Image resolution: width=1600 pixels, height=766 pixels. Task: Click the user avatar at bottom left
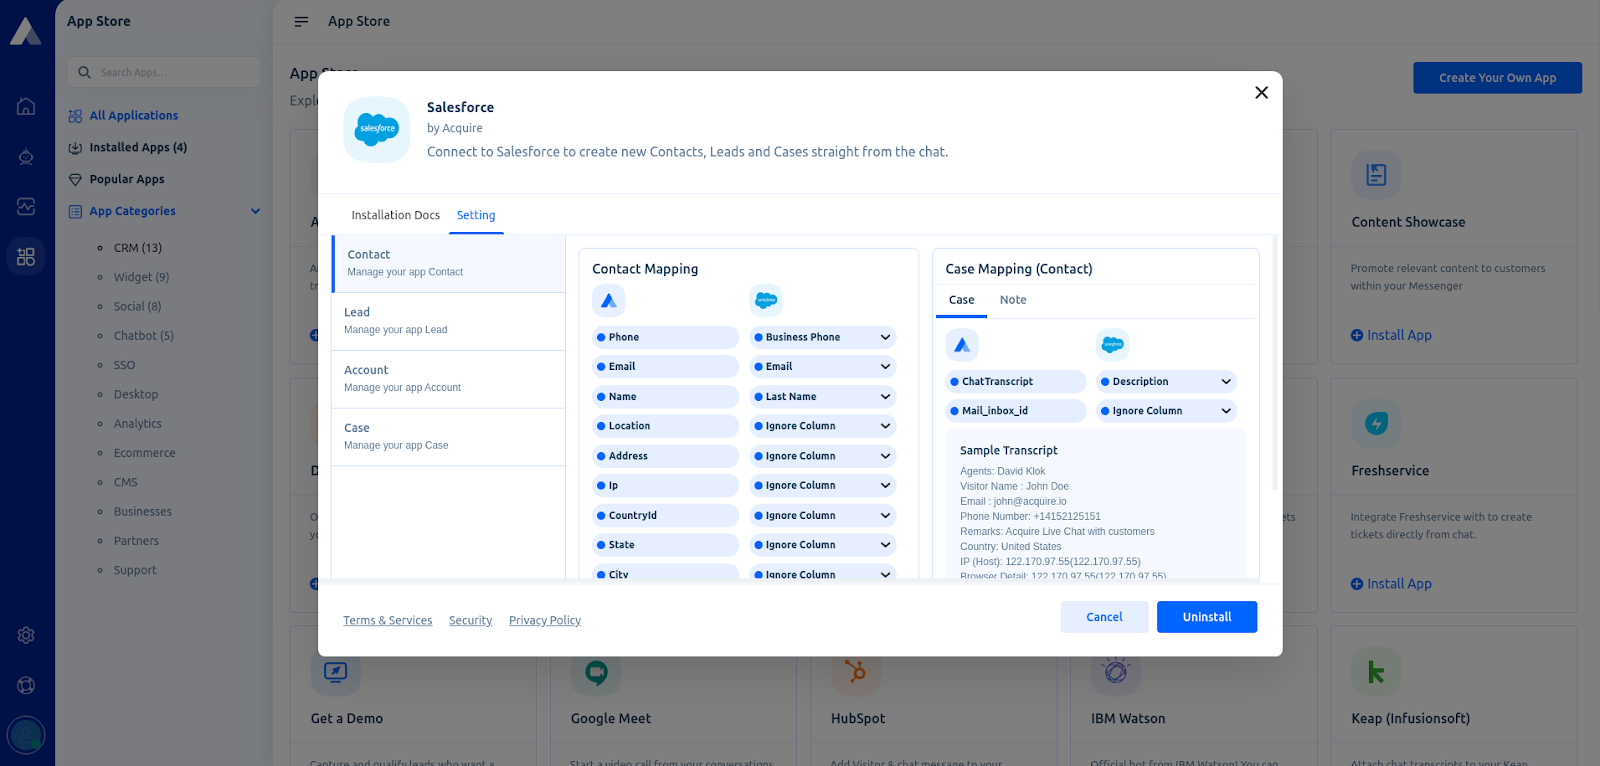26,736
